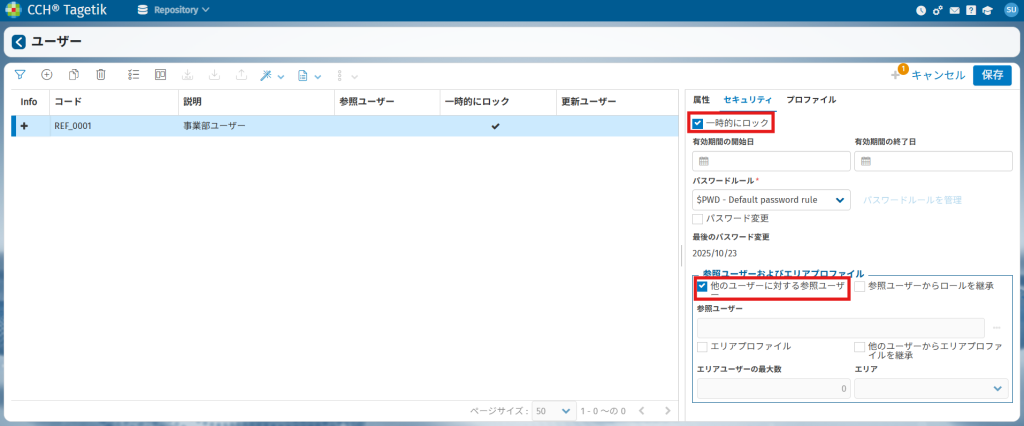Viewport: 1024px width, 426px height.
Task: Uncheck the 一時的にロック checkbox
Action: click(x=698, y=123)
